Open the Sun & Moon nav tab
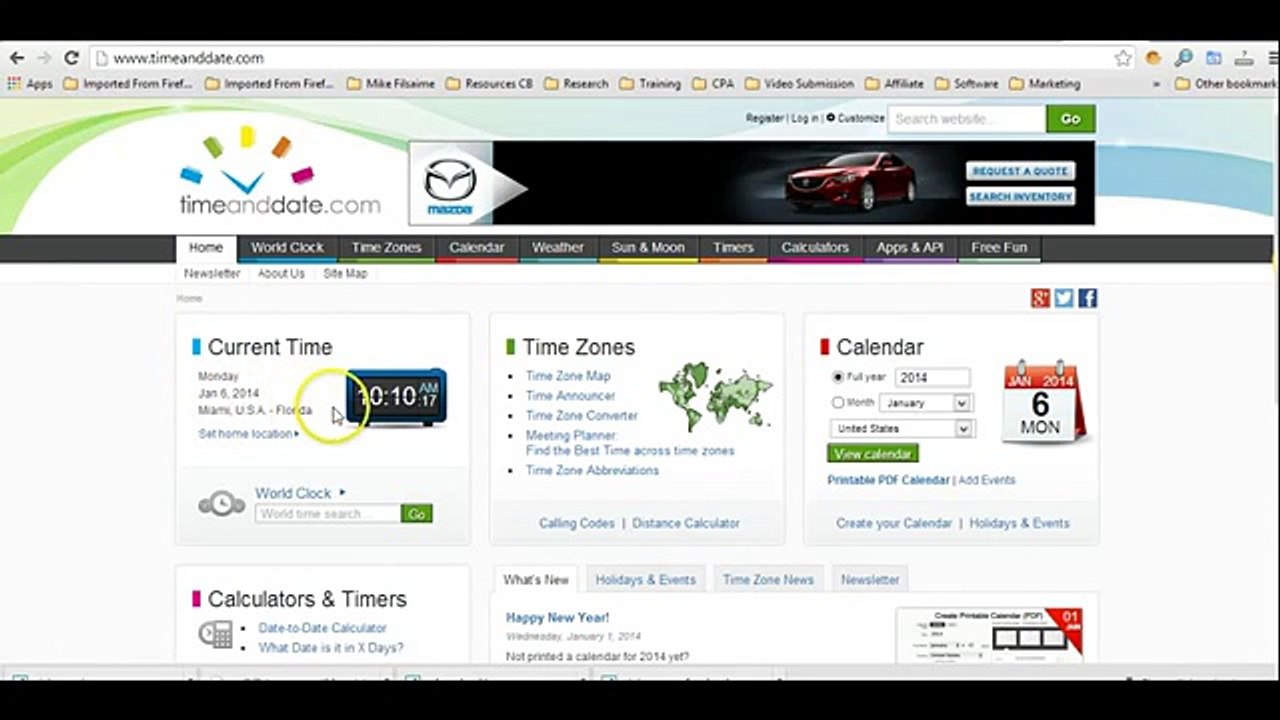Image resolution: width=1280 pixels, height=720 pixels. point(648,248)
